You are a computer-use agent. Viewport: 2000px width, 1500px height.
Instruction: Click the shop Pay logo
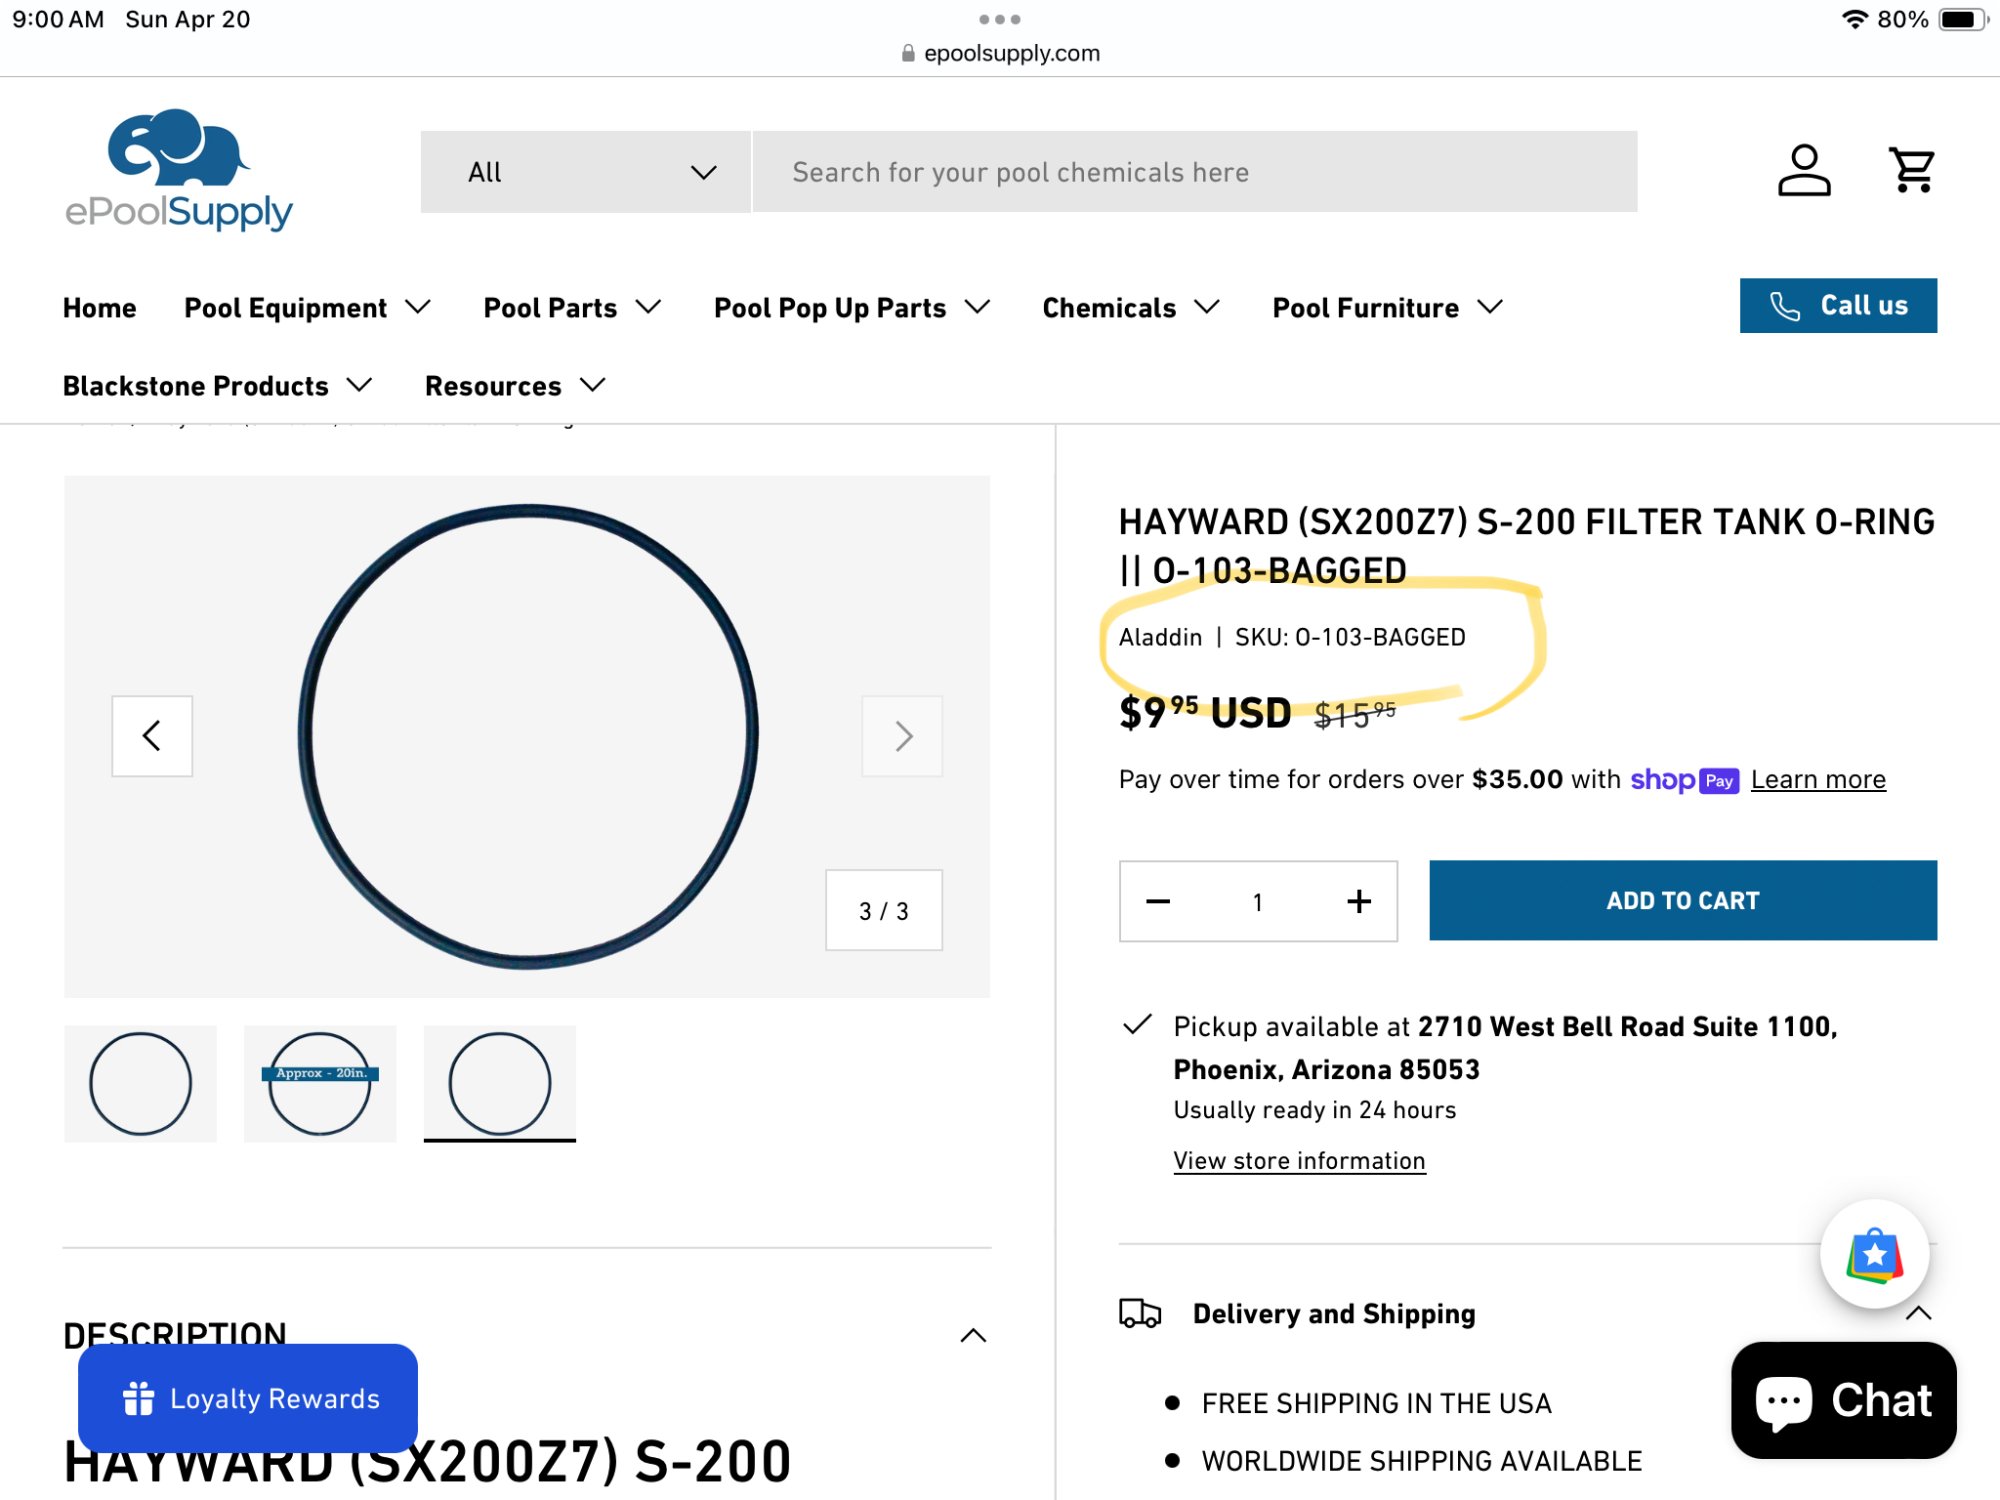(x=1685, y=780)
